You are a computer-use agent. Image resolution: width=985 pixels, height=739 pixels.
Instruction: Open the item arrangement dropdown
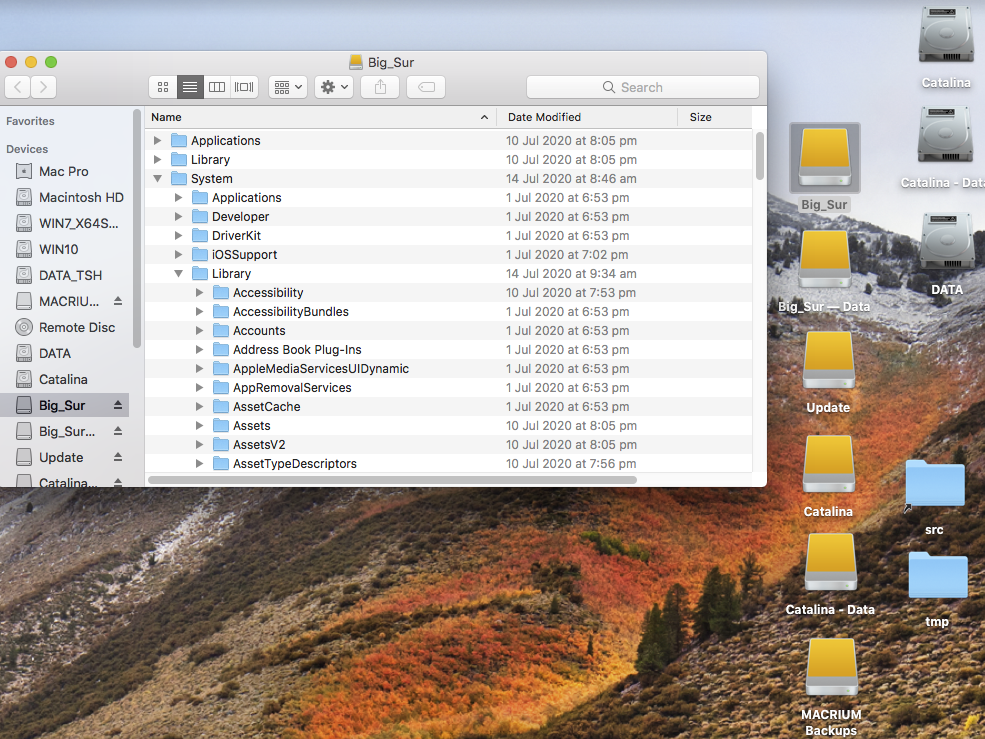(x=288, y=87)
